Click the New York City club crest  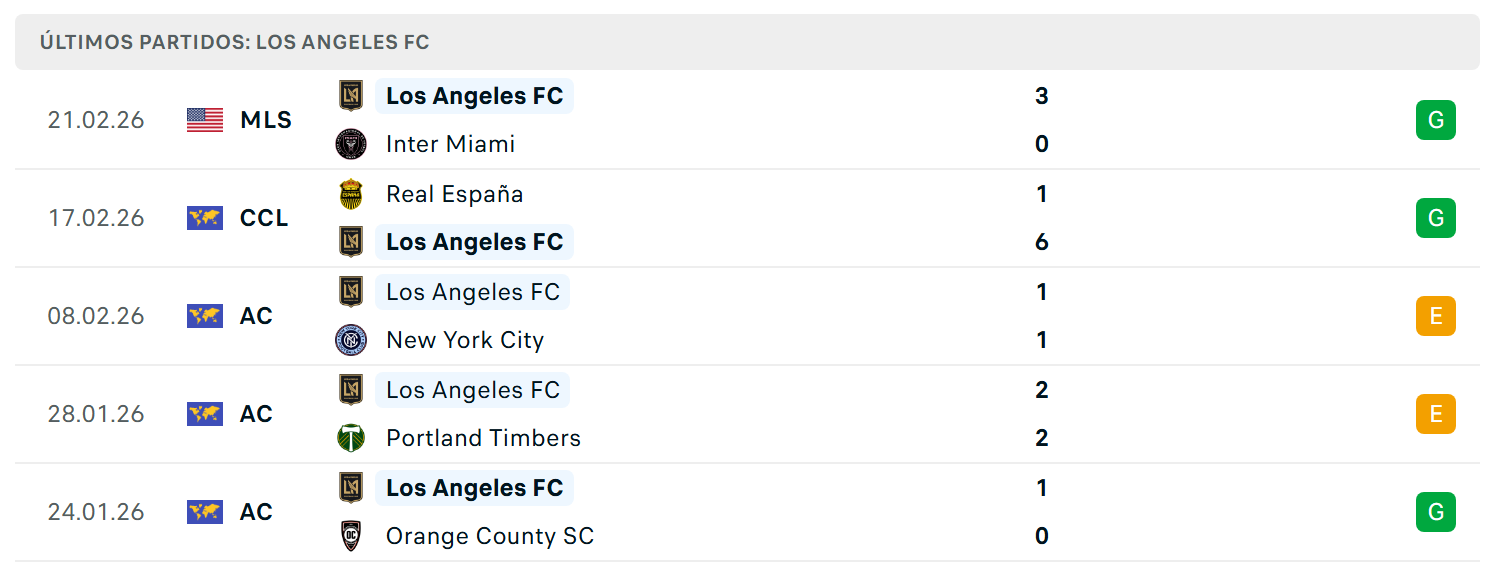tap(351, 340)
